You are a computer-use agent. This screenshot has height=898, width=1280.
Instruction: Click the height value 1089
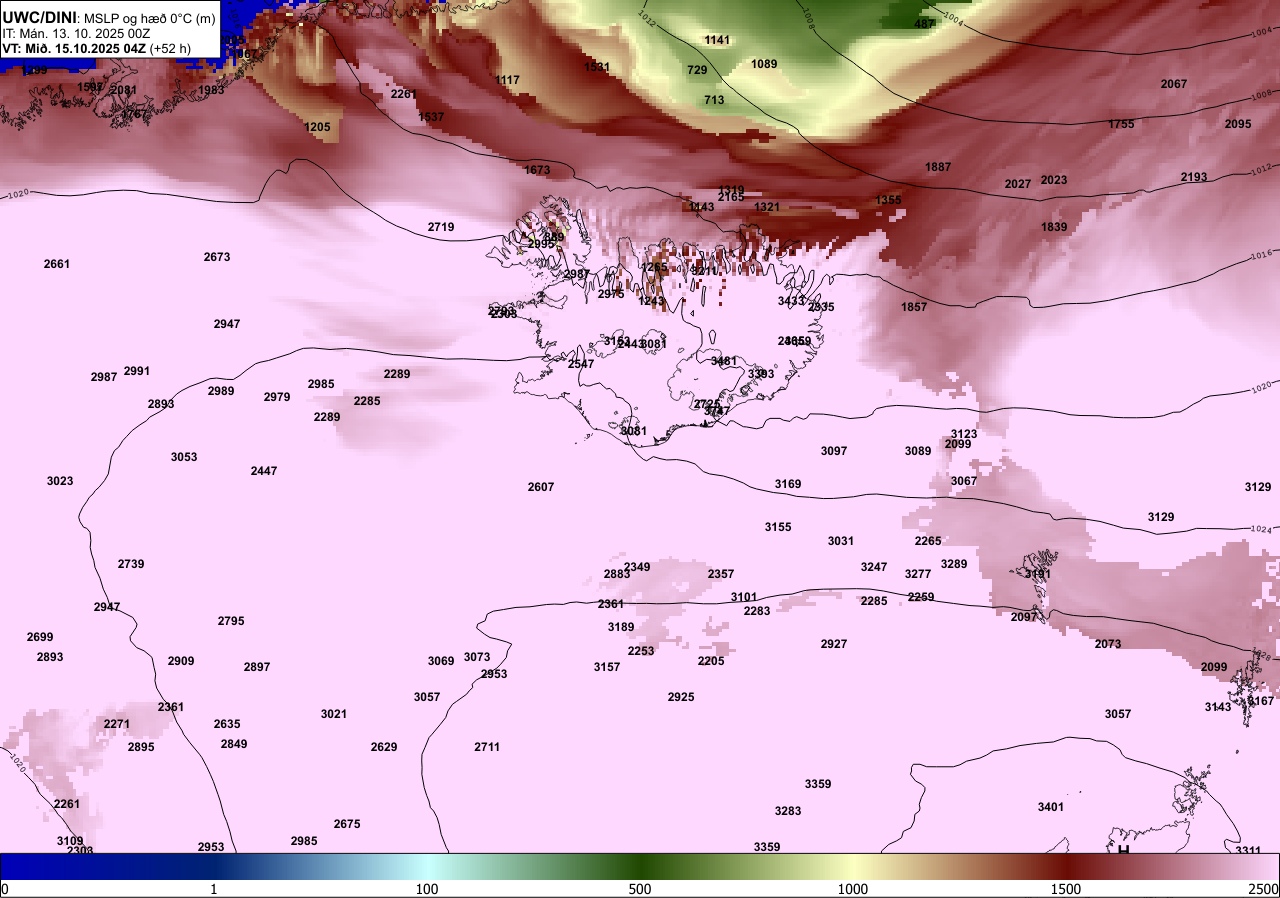pos(764,64)
